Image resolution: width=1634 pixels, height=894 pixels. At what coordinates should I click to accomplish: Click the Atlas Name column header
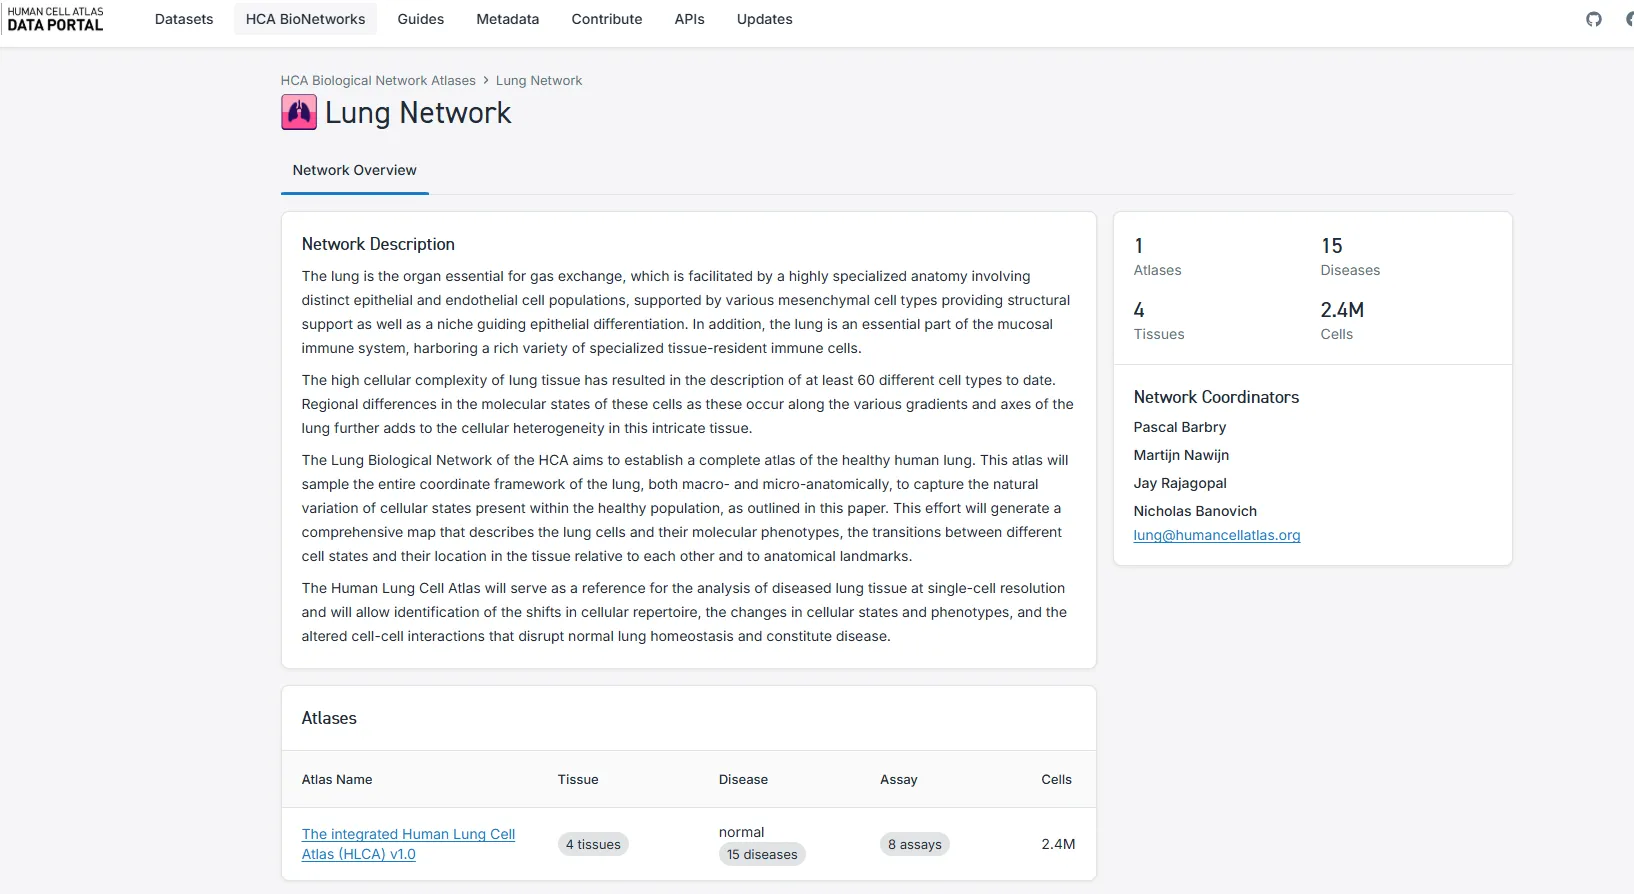(337, 780)
